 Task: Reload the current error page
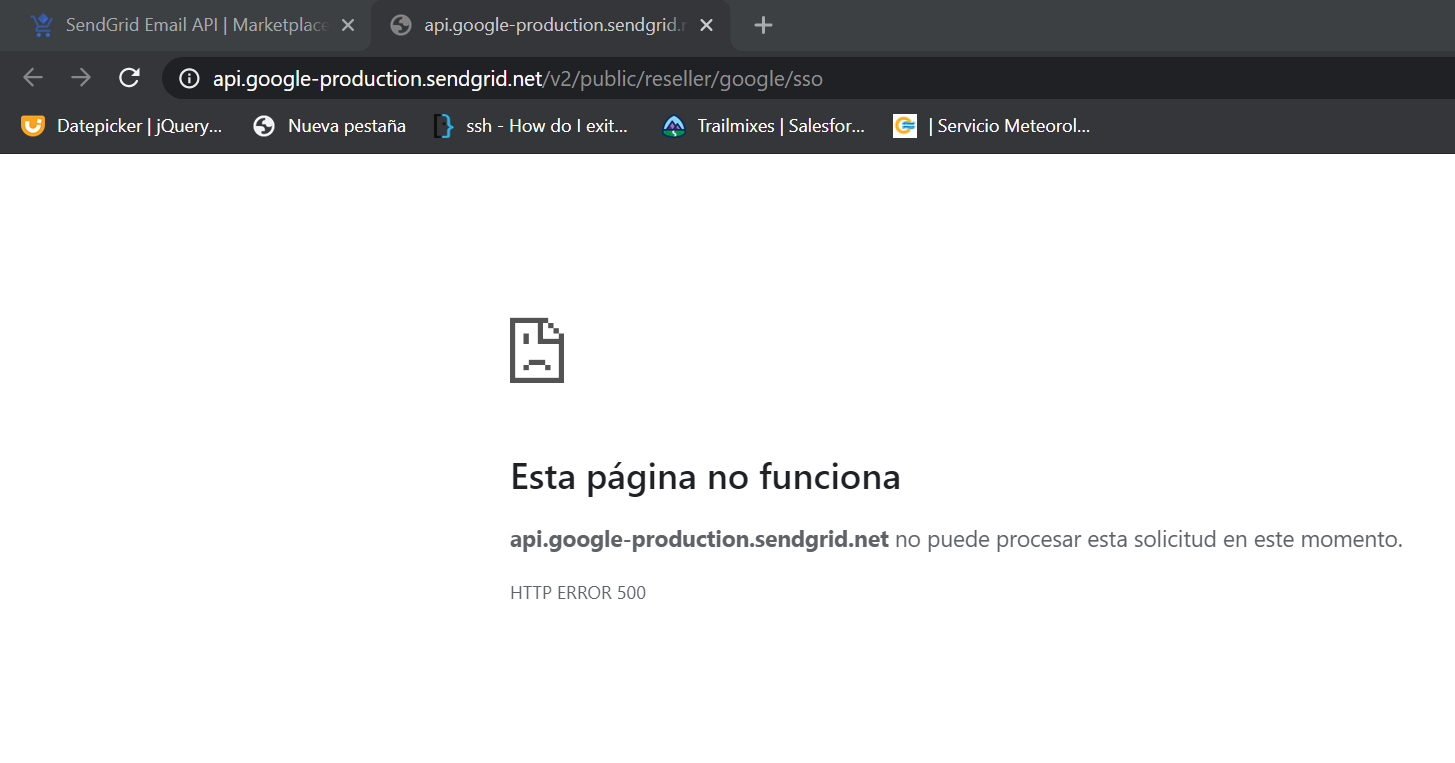point(129,78)
